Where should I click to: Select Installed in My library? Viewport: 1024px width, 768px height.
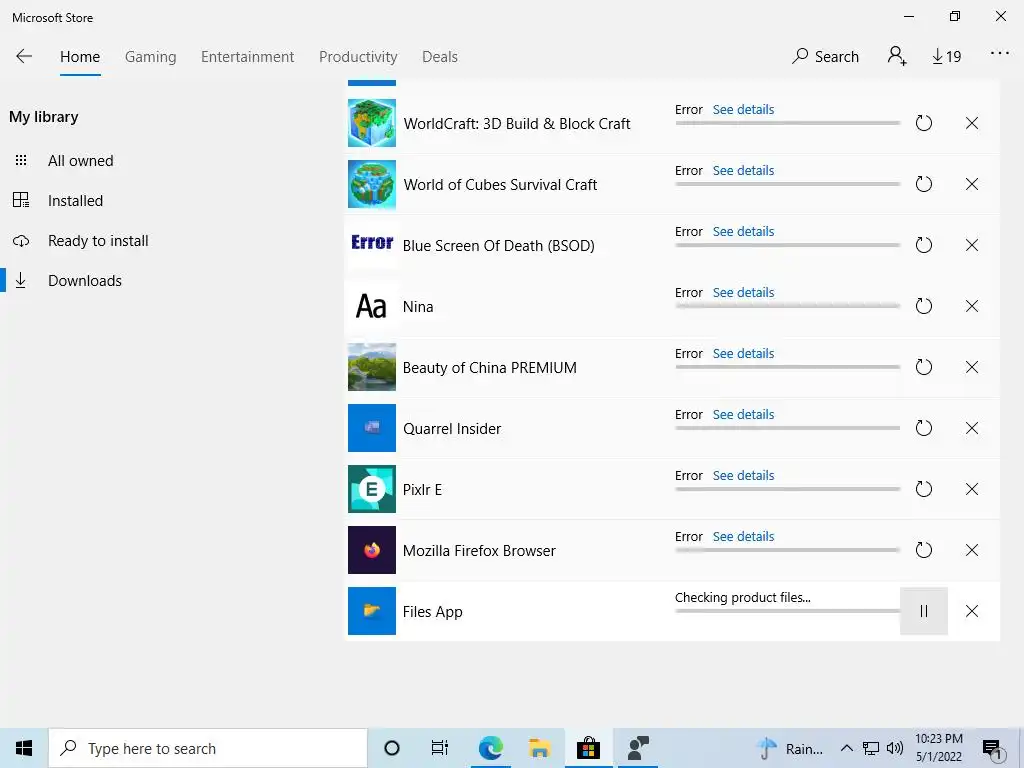point(75,200)
